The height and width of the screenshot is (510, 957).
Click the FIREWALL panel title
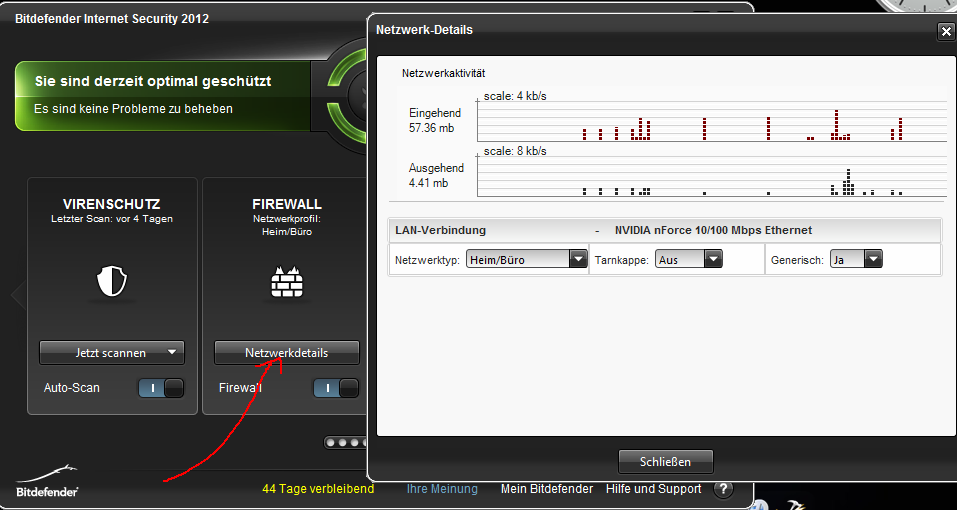point(287,204)
